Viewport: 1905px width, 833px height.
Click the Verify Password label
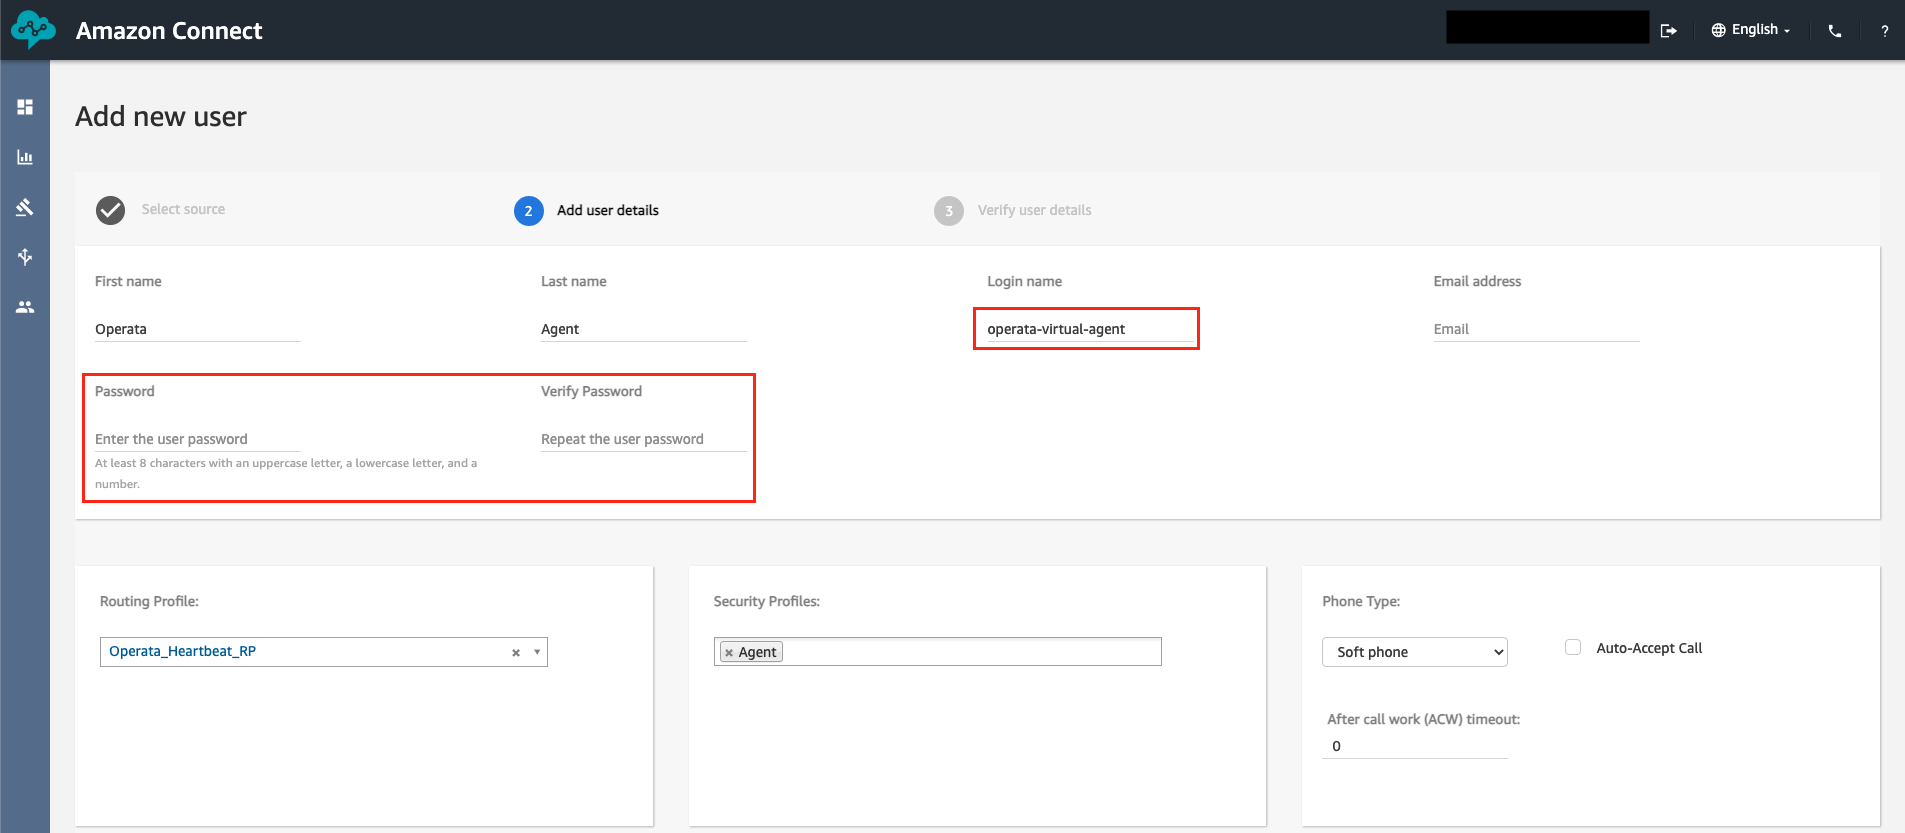coord(591,391)
